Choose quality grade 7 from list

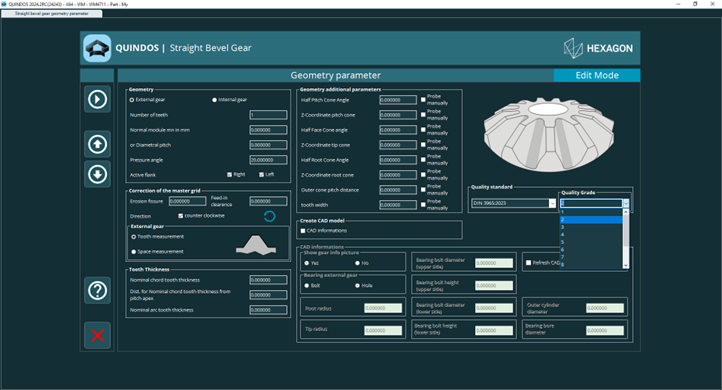tap(591, 256)
